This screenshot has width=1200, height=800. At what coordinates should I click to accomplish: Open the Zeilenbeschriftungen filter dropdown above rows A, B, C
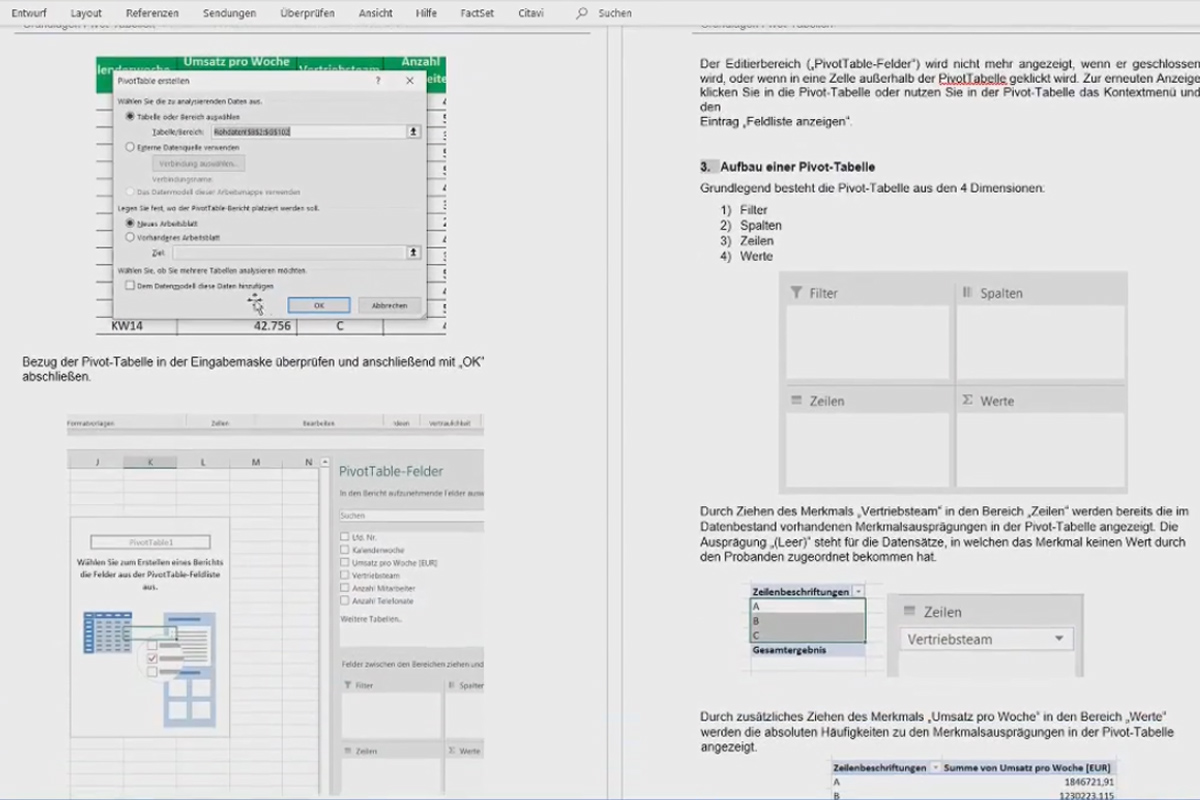[x=859, y=592]
